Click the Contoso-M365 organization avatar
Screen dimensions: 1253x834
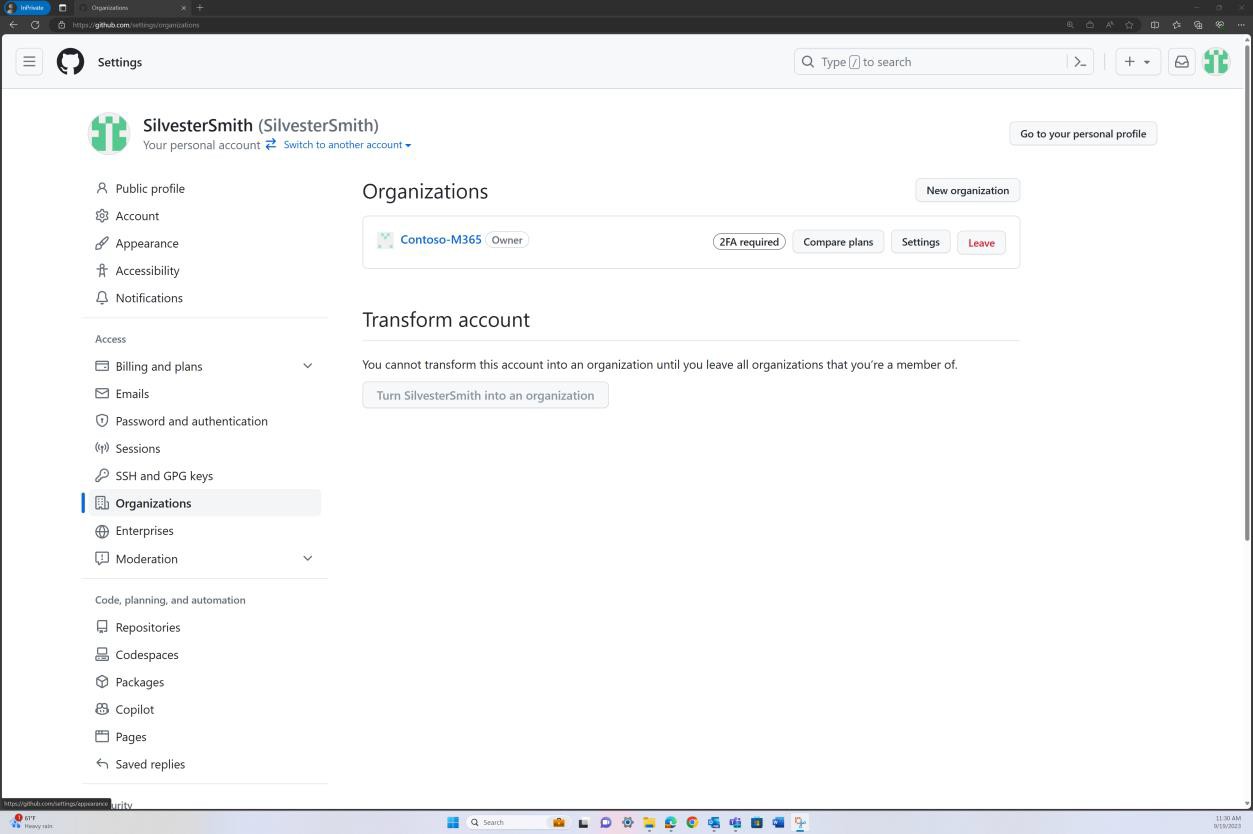385,239
